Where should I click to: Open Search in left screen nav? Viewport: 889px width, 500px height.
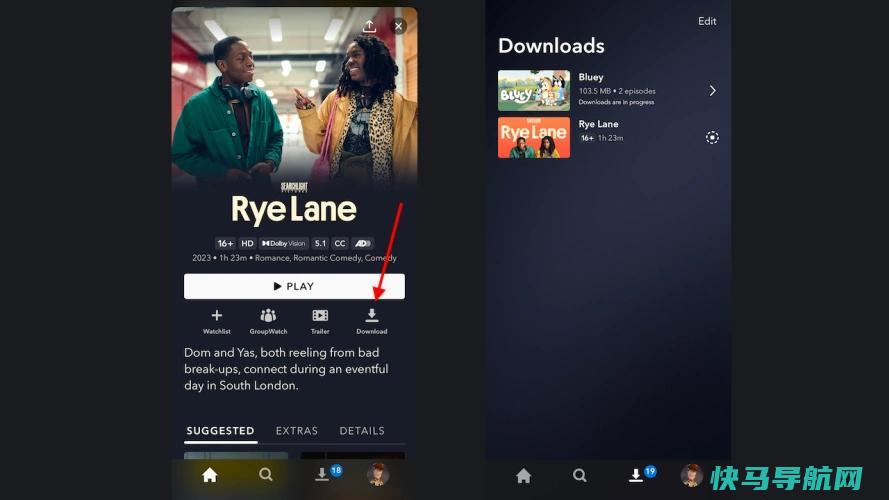point(265,474)
